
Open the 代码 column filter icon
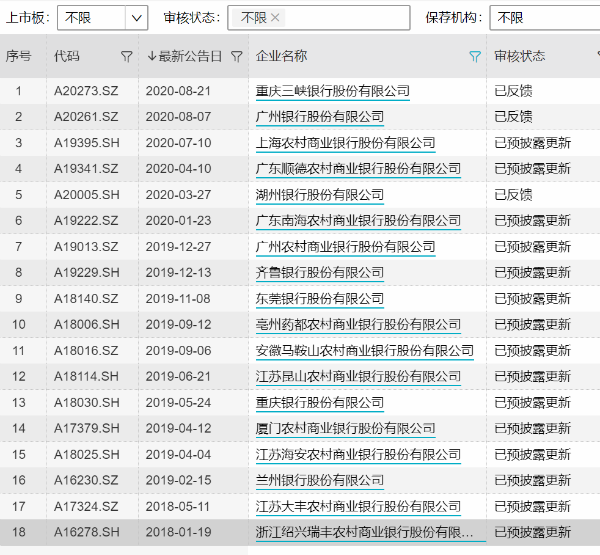tap(127, 57)
